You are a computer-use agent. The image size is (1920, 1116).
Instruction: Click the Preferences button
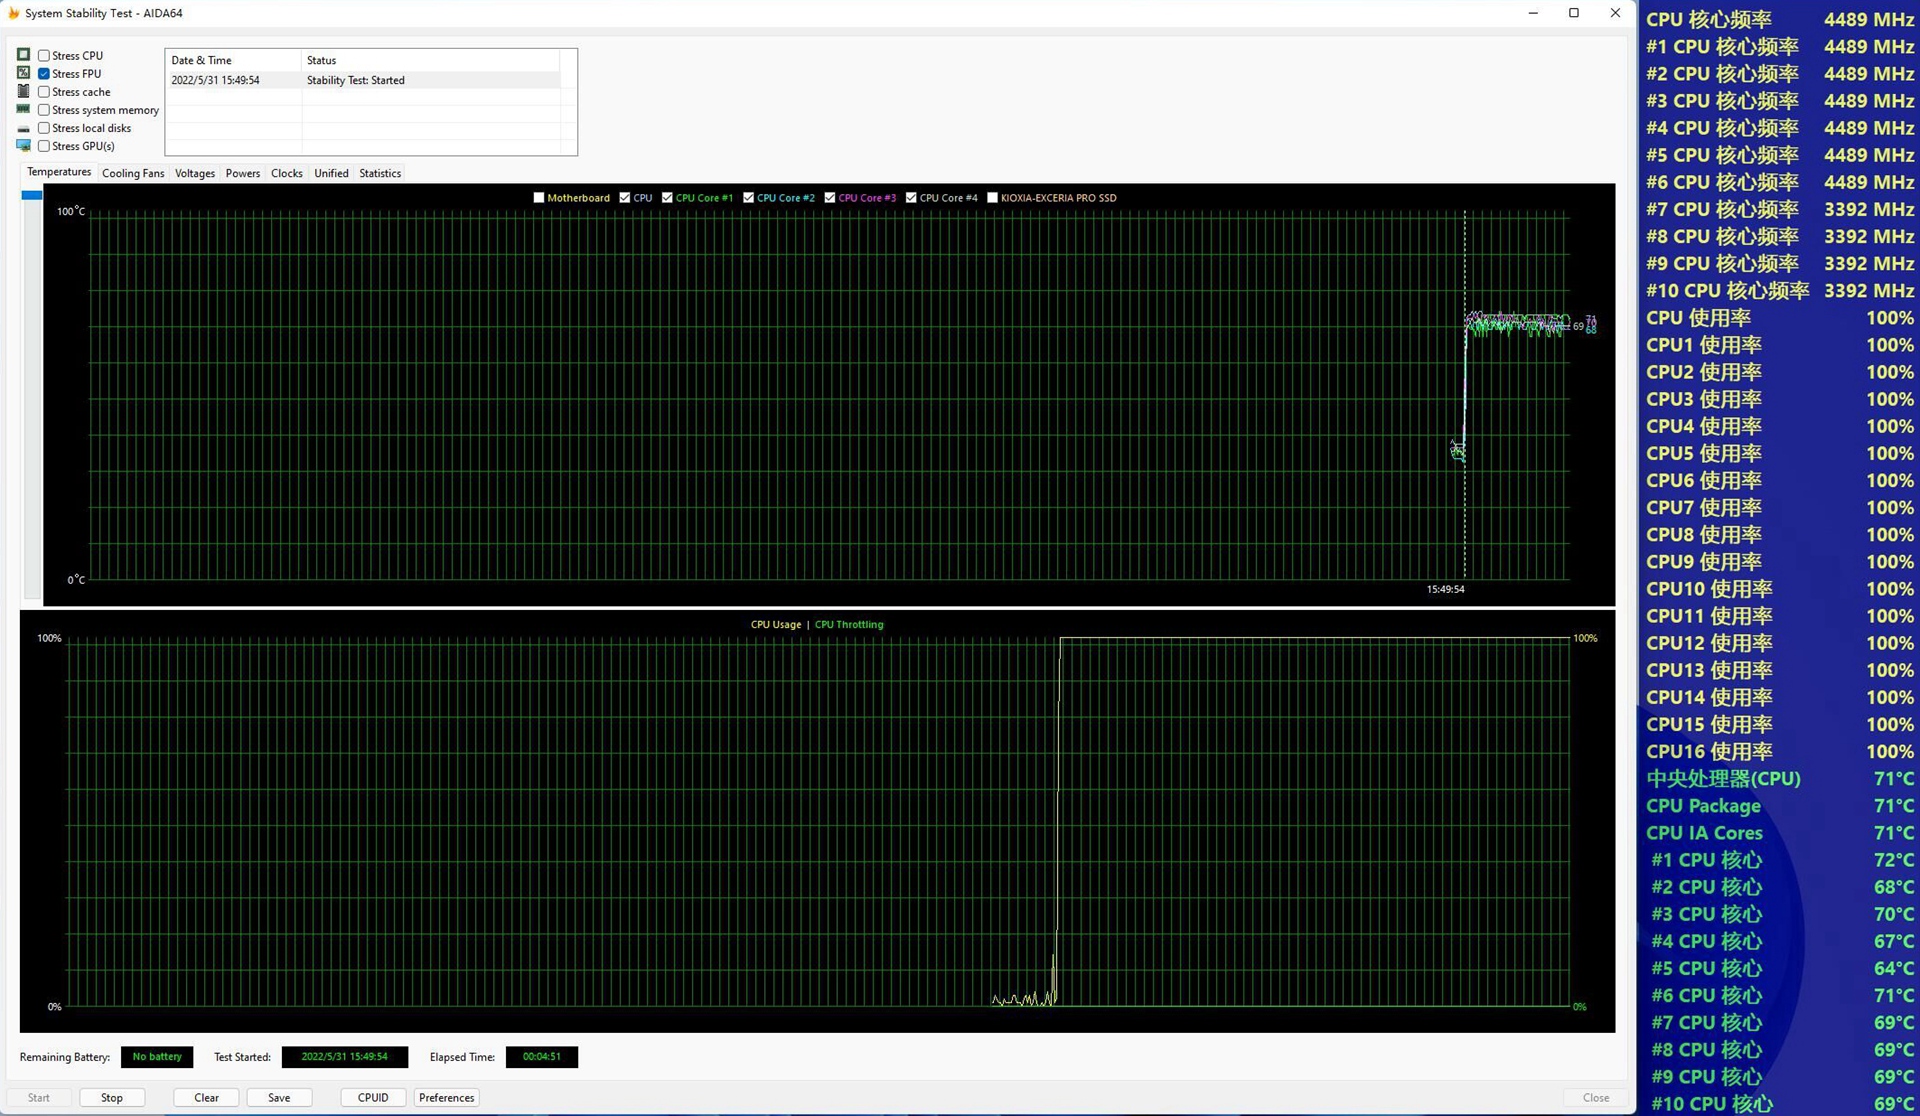click(446, 1097)
